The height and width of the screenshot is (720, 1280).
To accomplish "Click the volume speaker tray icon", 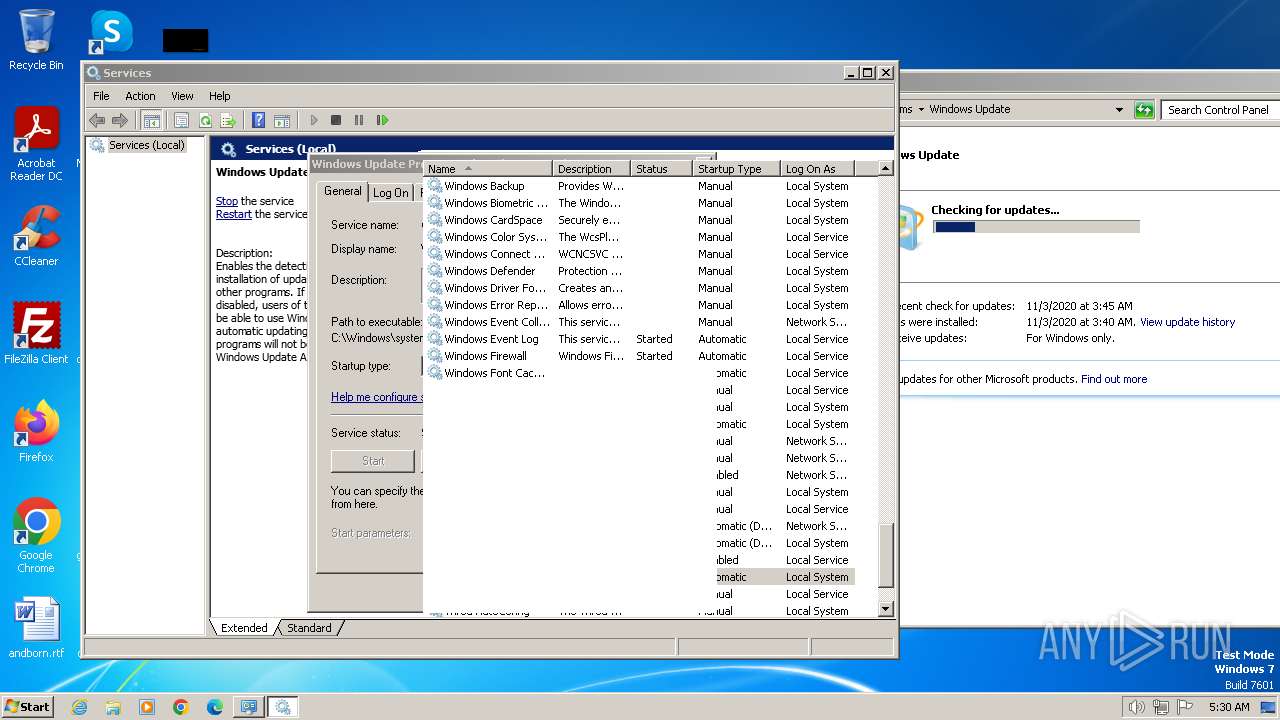I will point(1136,707).
